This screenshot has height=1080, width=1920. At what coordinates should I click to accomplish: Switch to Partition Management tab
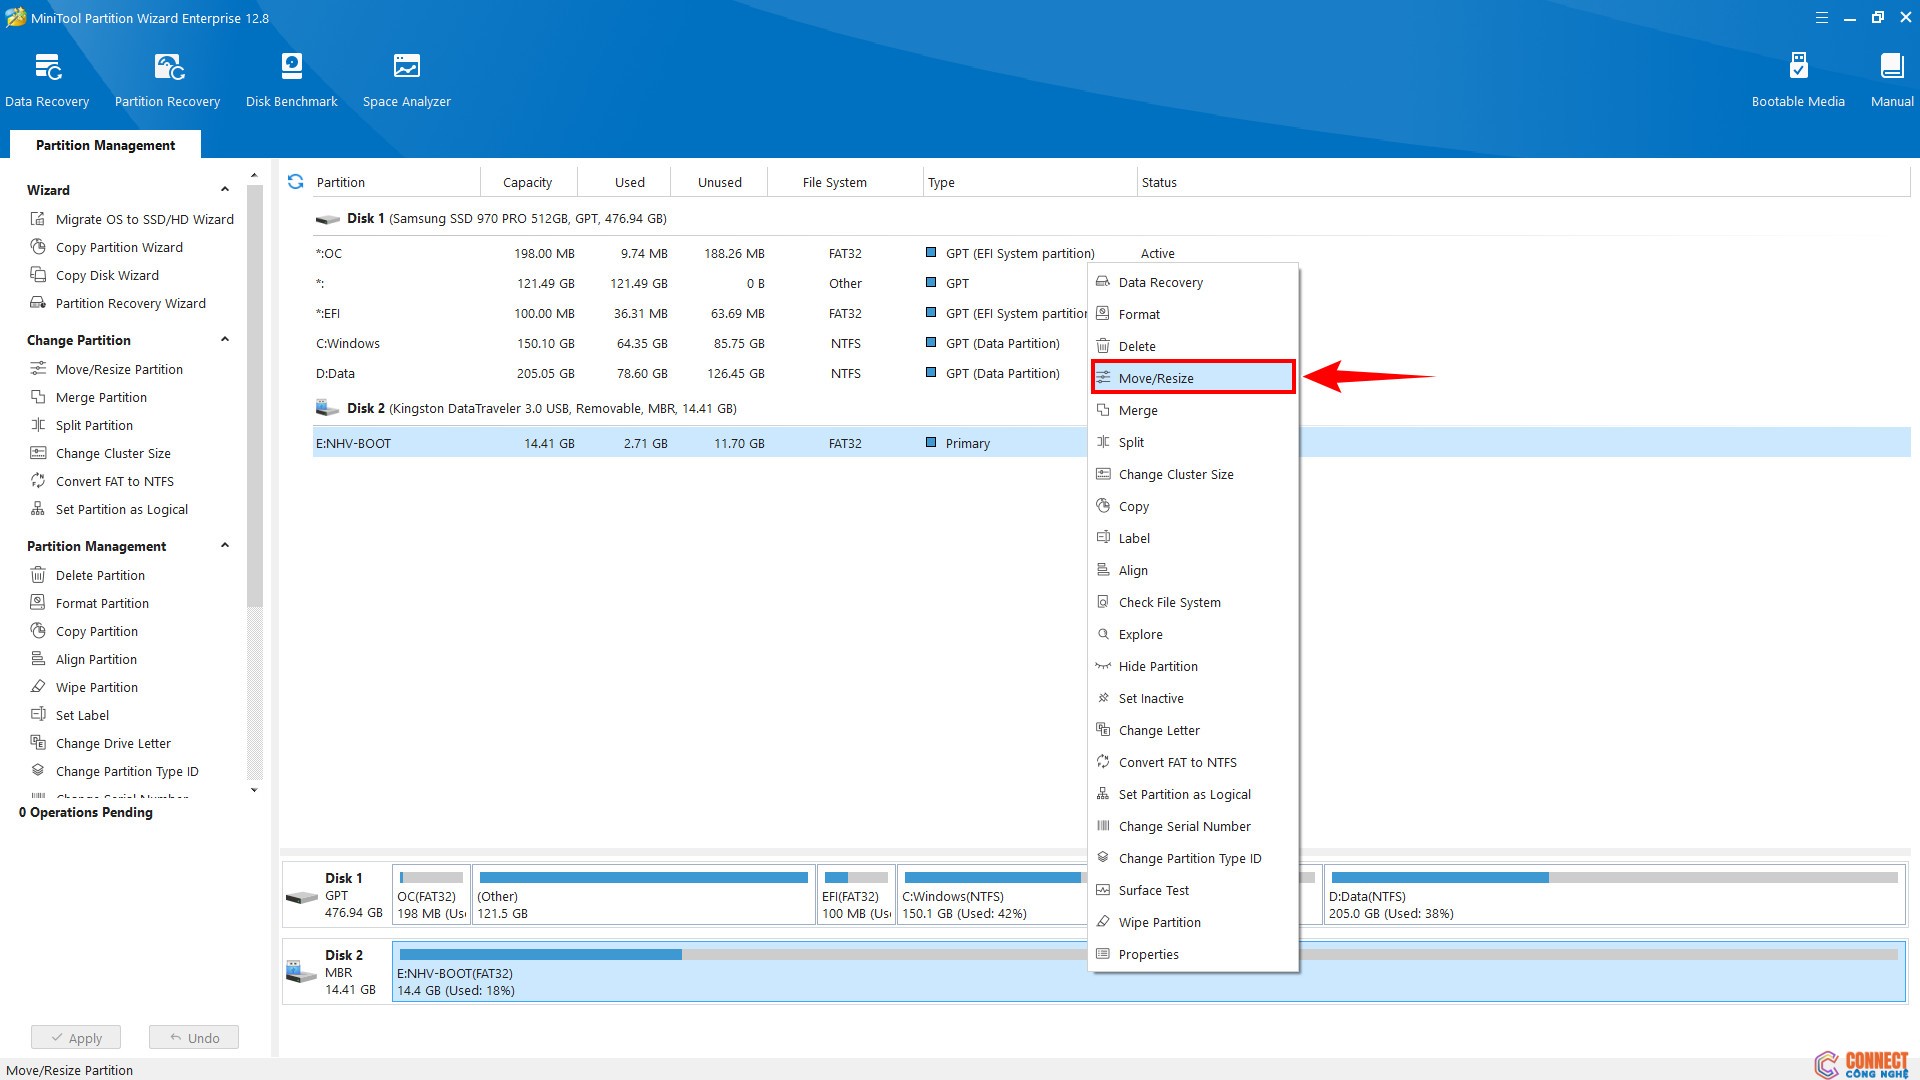point(105,145)
